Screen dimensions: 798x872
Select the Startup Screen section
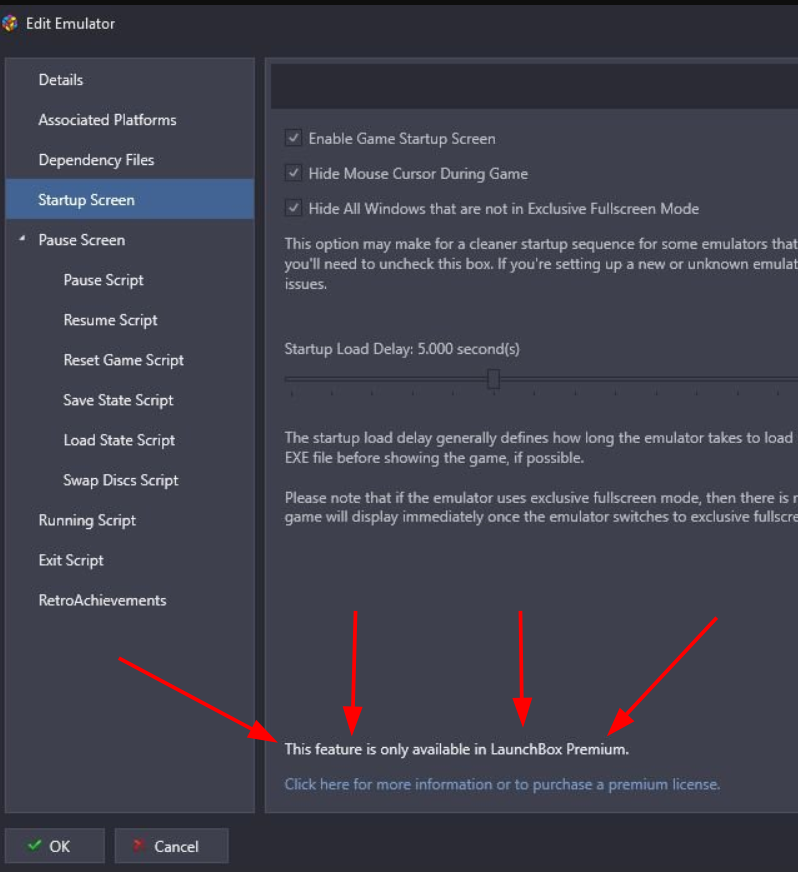click(x=130, y=200)
